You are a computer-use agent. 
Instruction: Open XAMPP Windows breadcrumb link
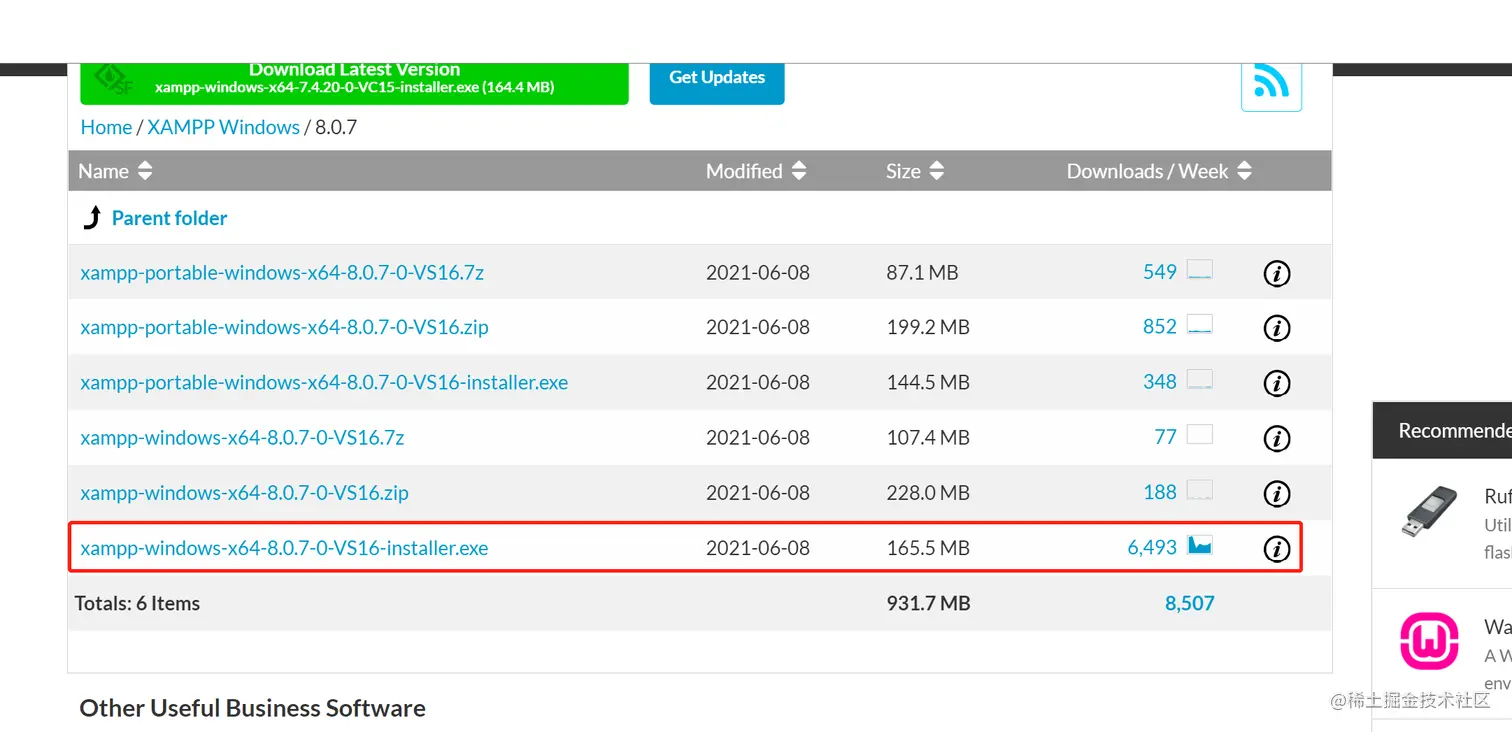point(223,127)
